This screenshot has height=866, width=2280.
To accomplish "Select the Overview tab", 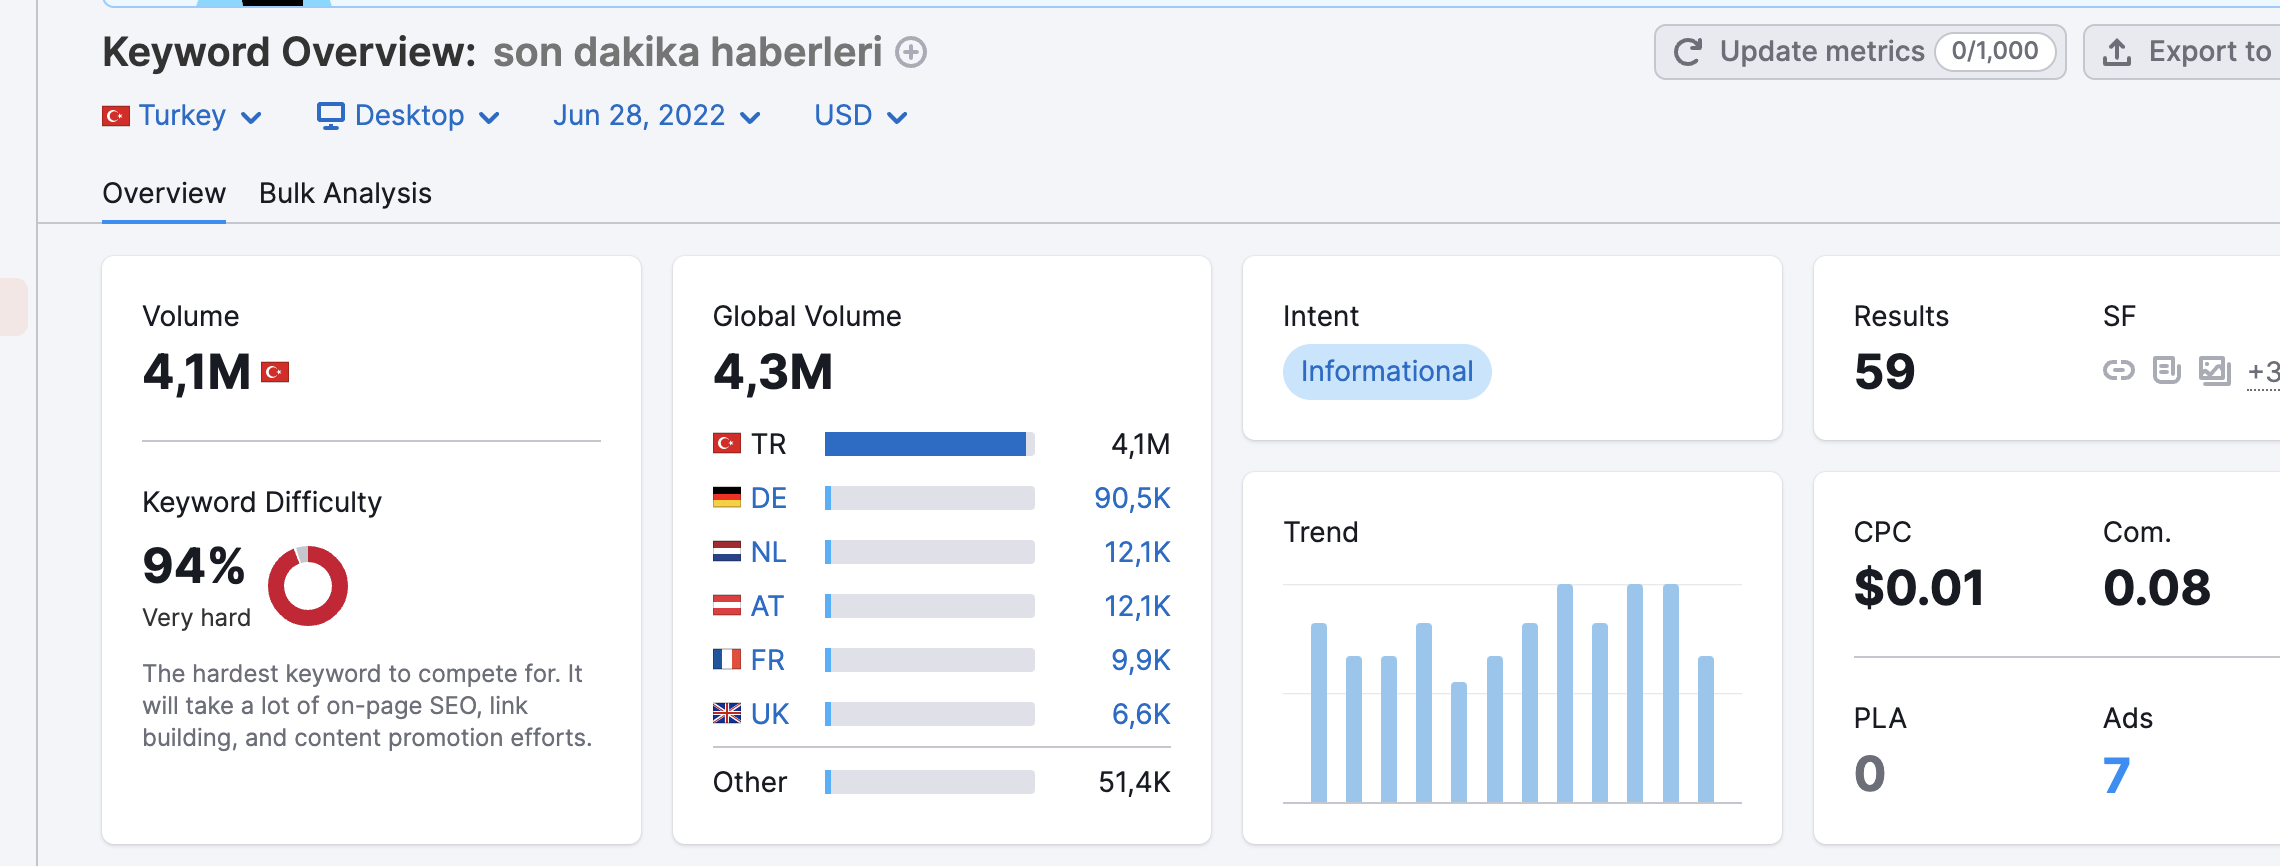I will [164, 193].
